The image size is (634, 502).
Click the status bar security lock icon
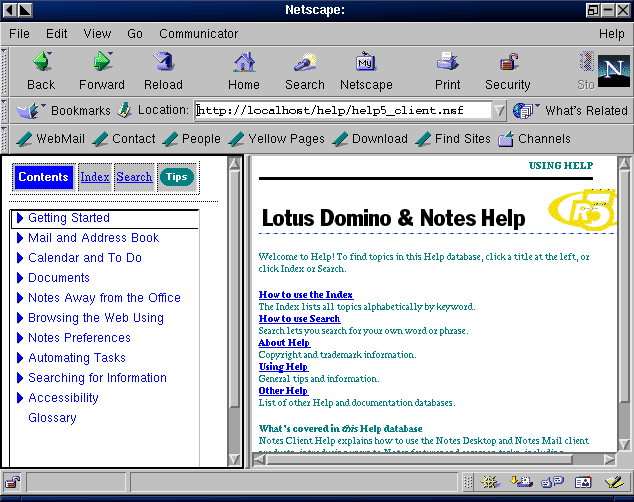point(12,482)
